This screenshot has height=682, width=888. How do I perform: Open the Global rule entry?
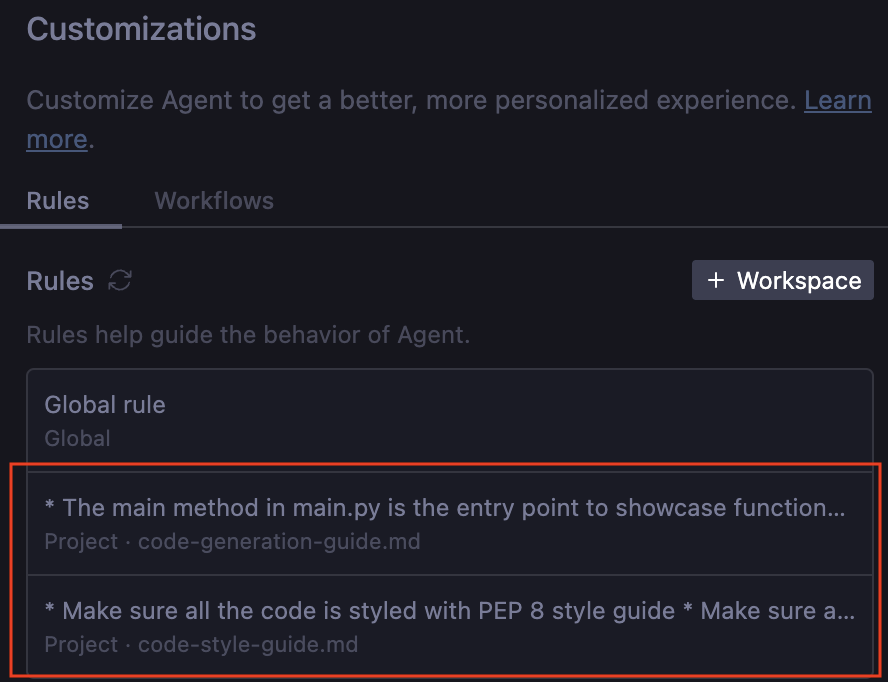click(105, 405)
